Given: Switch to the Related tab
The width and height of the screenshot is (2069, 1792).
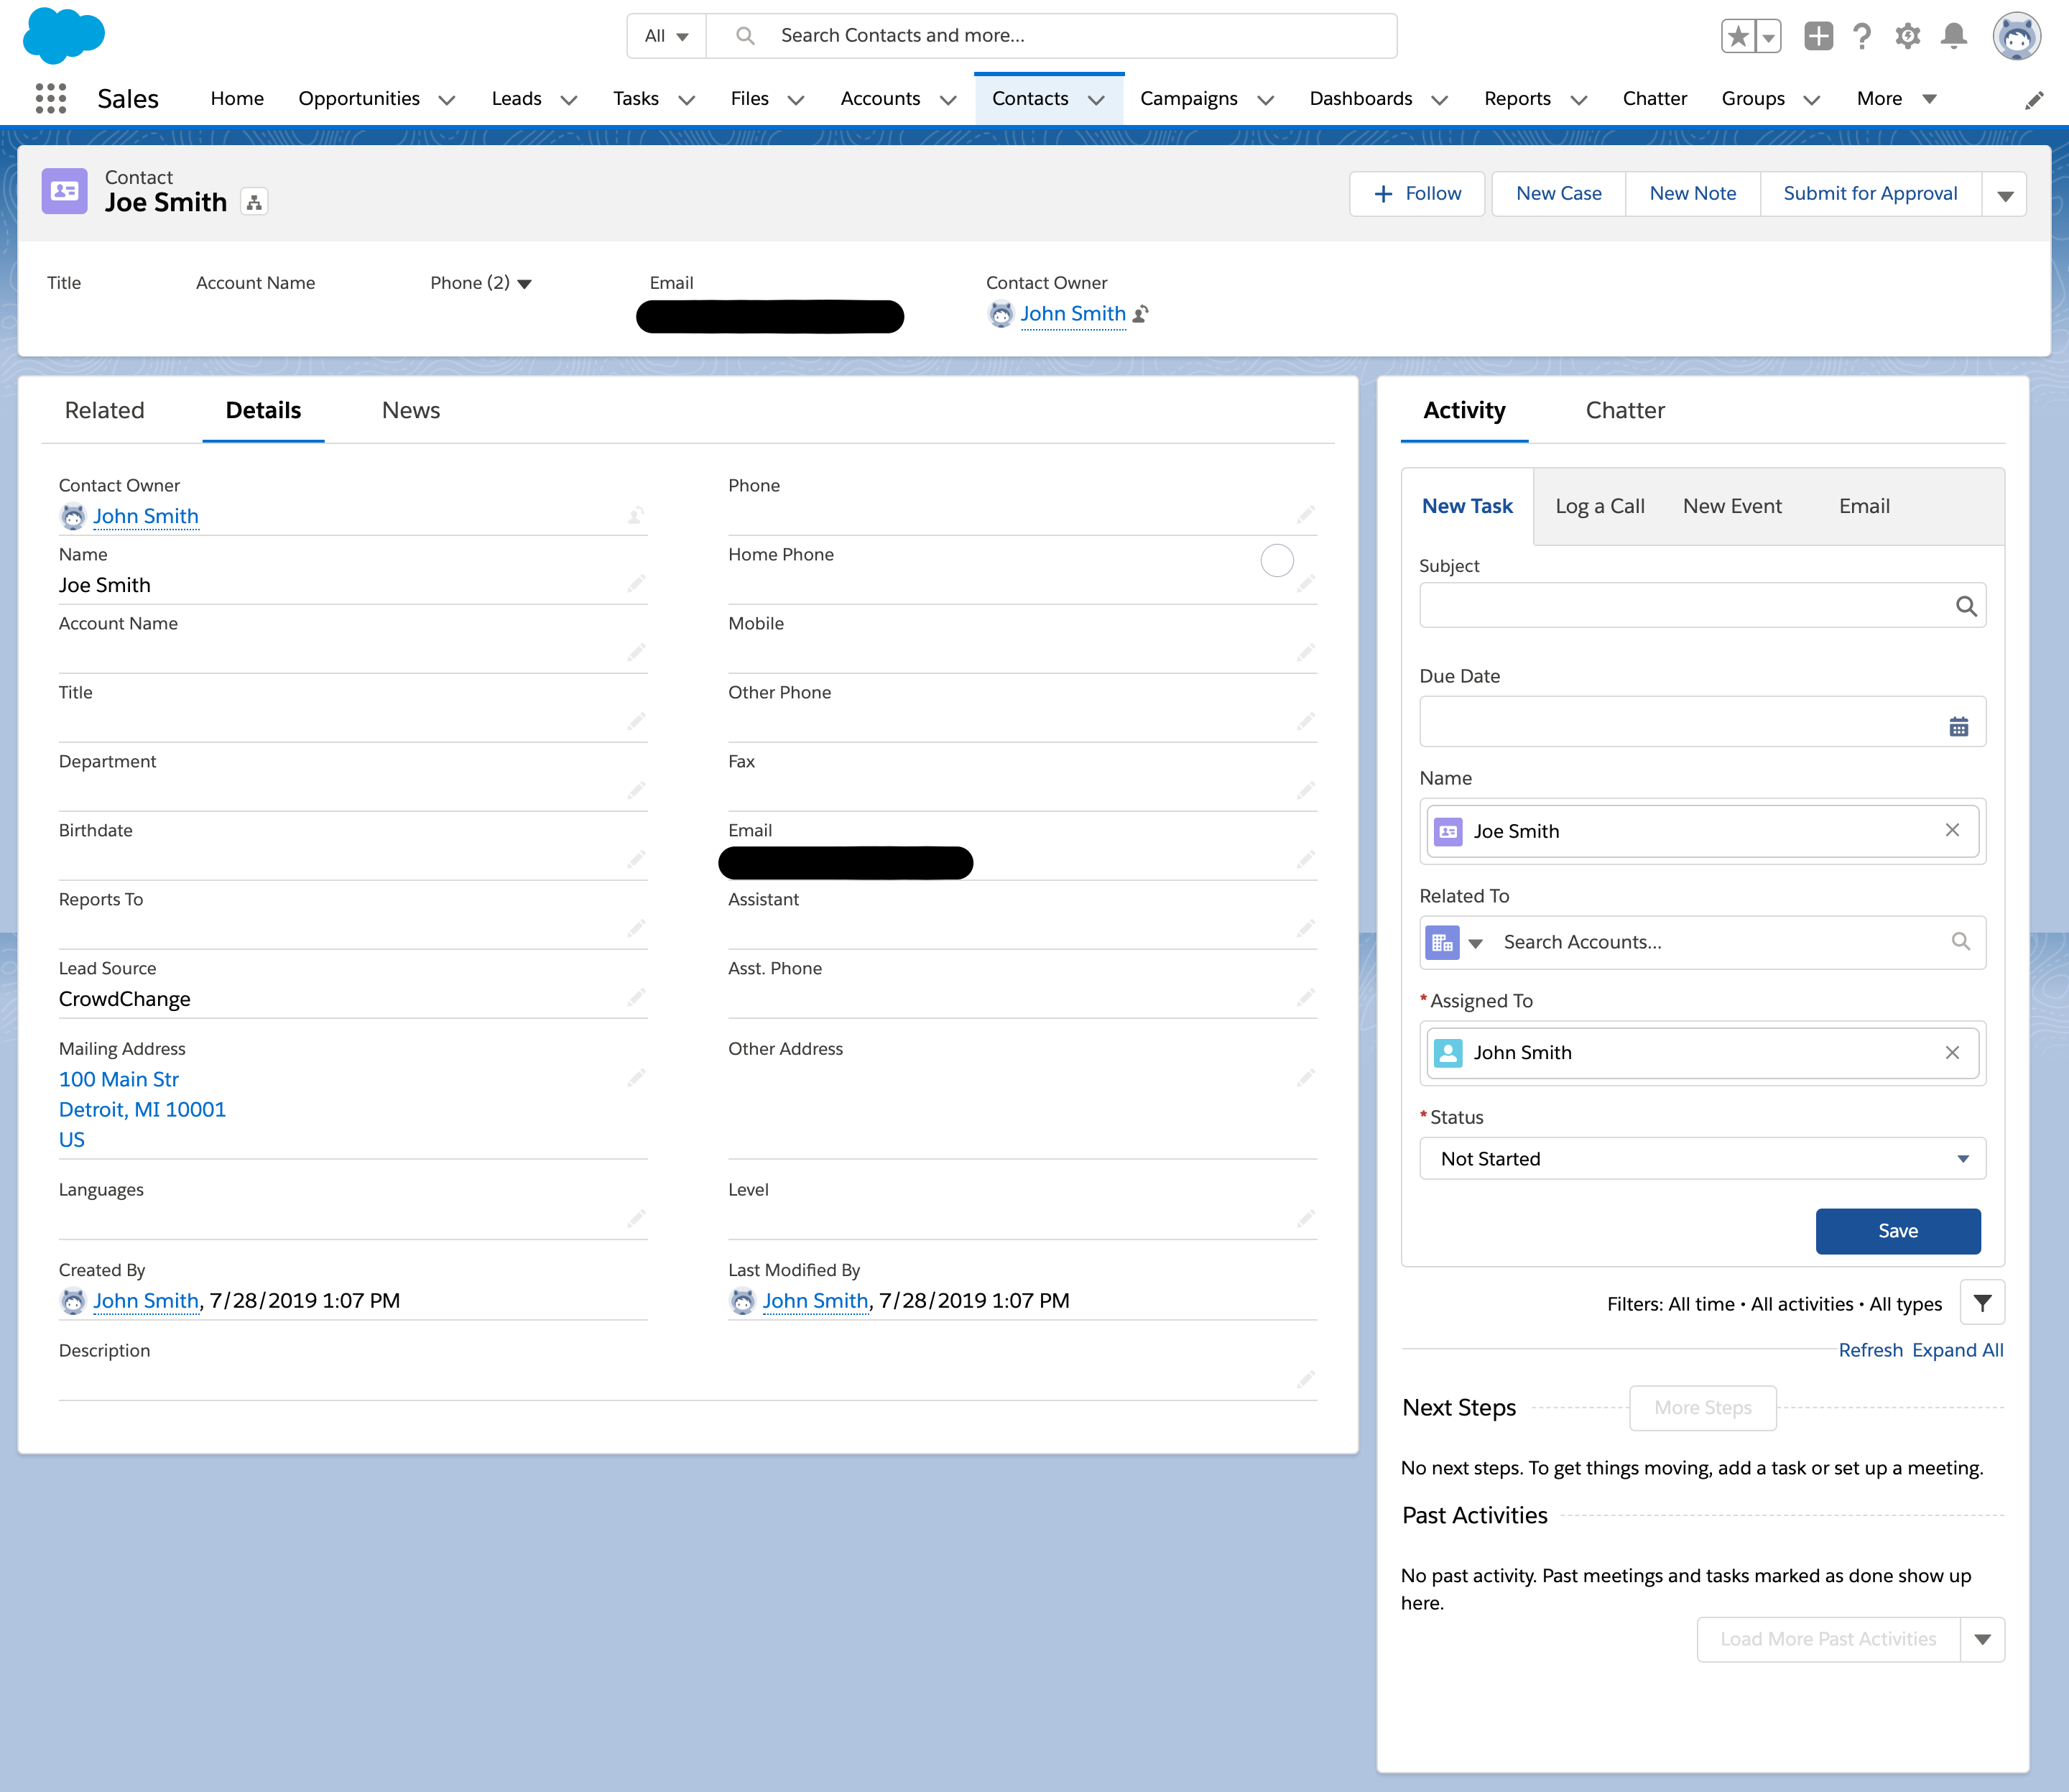Looking at the screenshot, I should [x=104, y=410].
